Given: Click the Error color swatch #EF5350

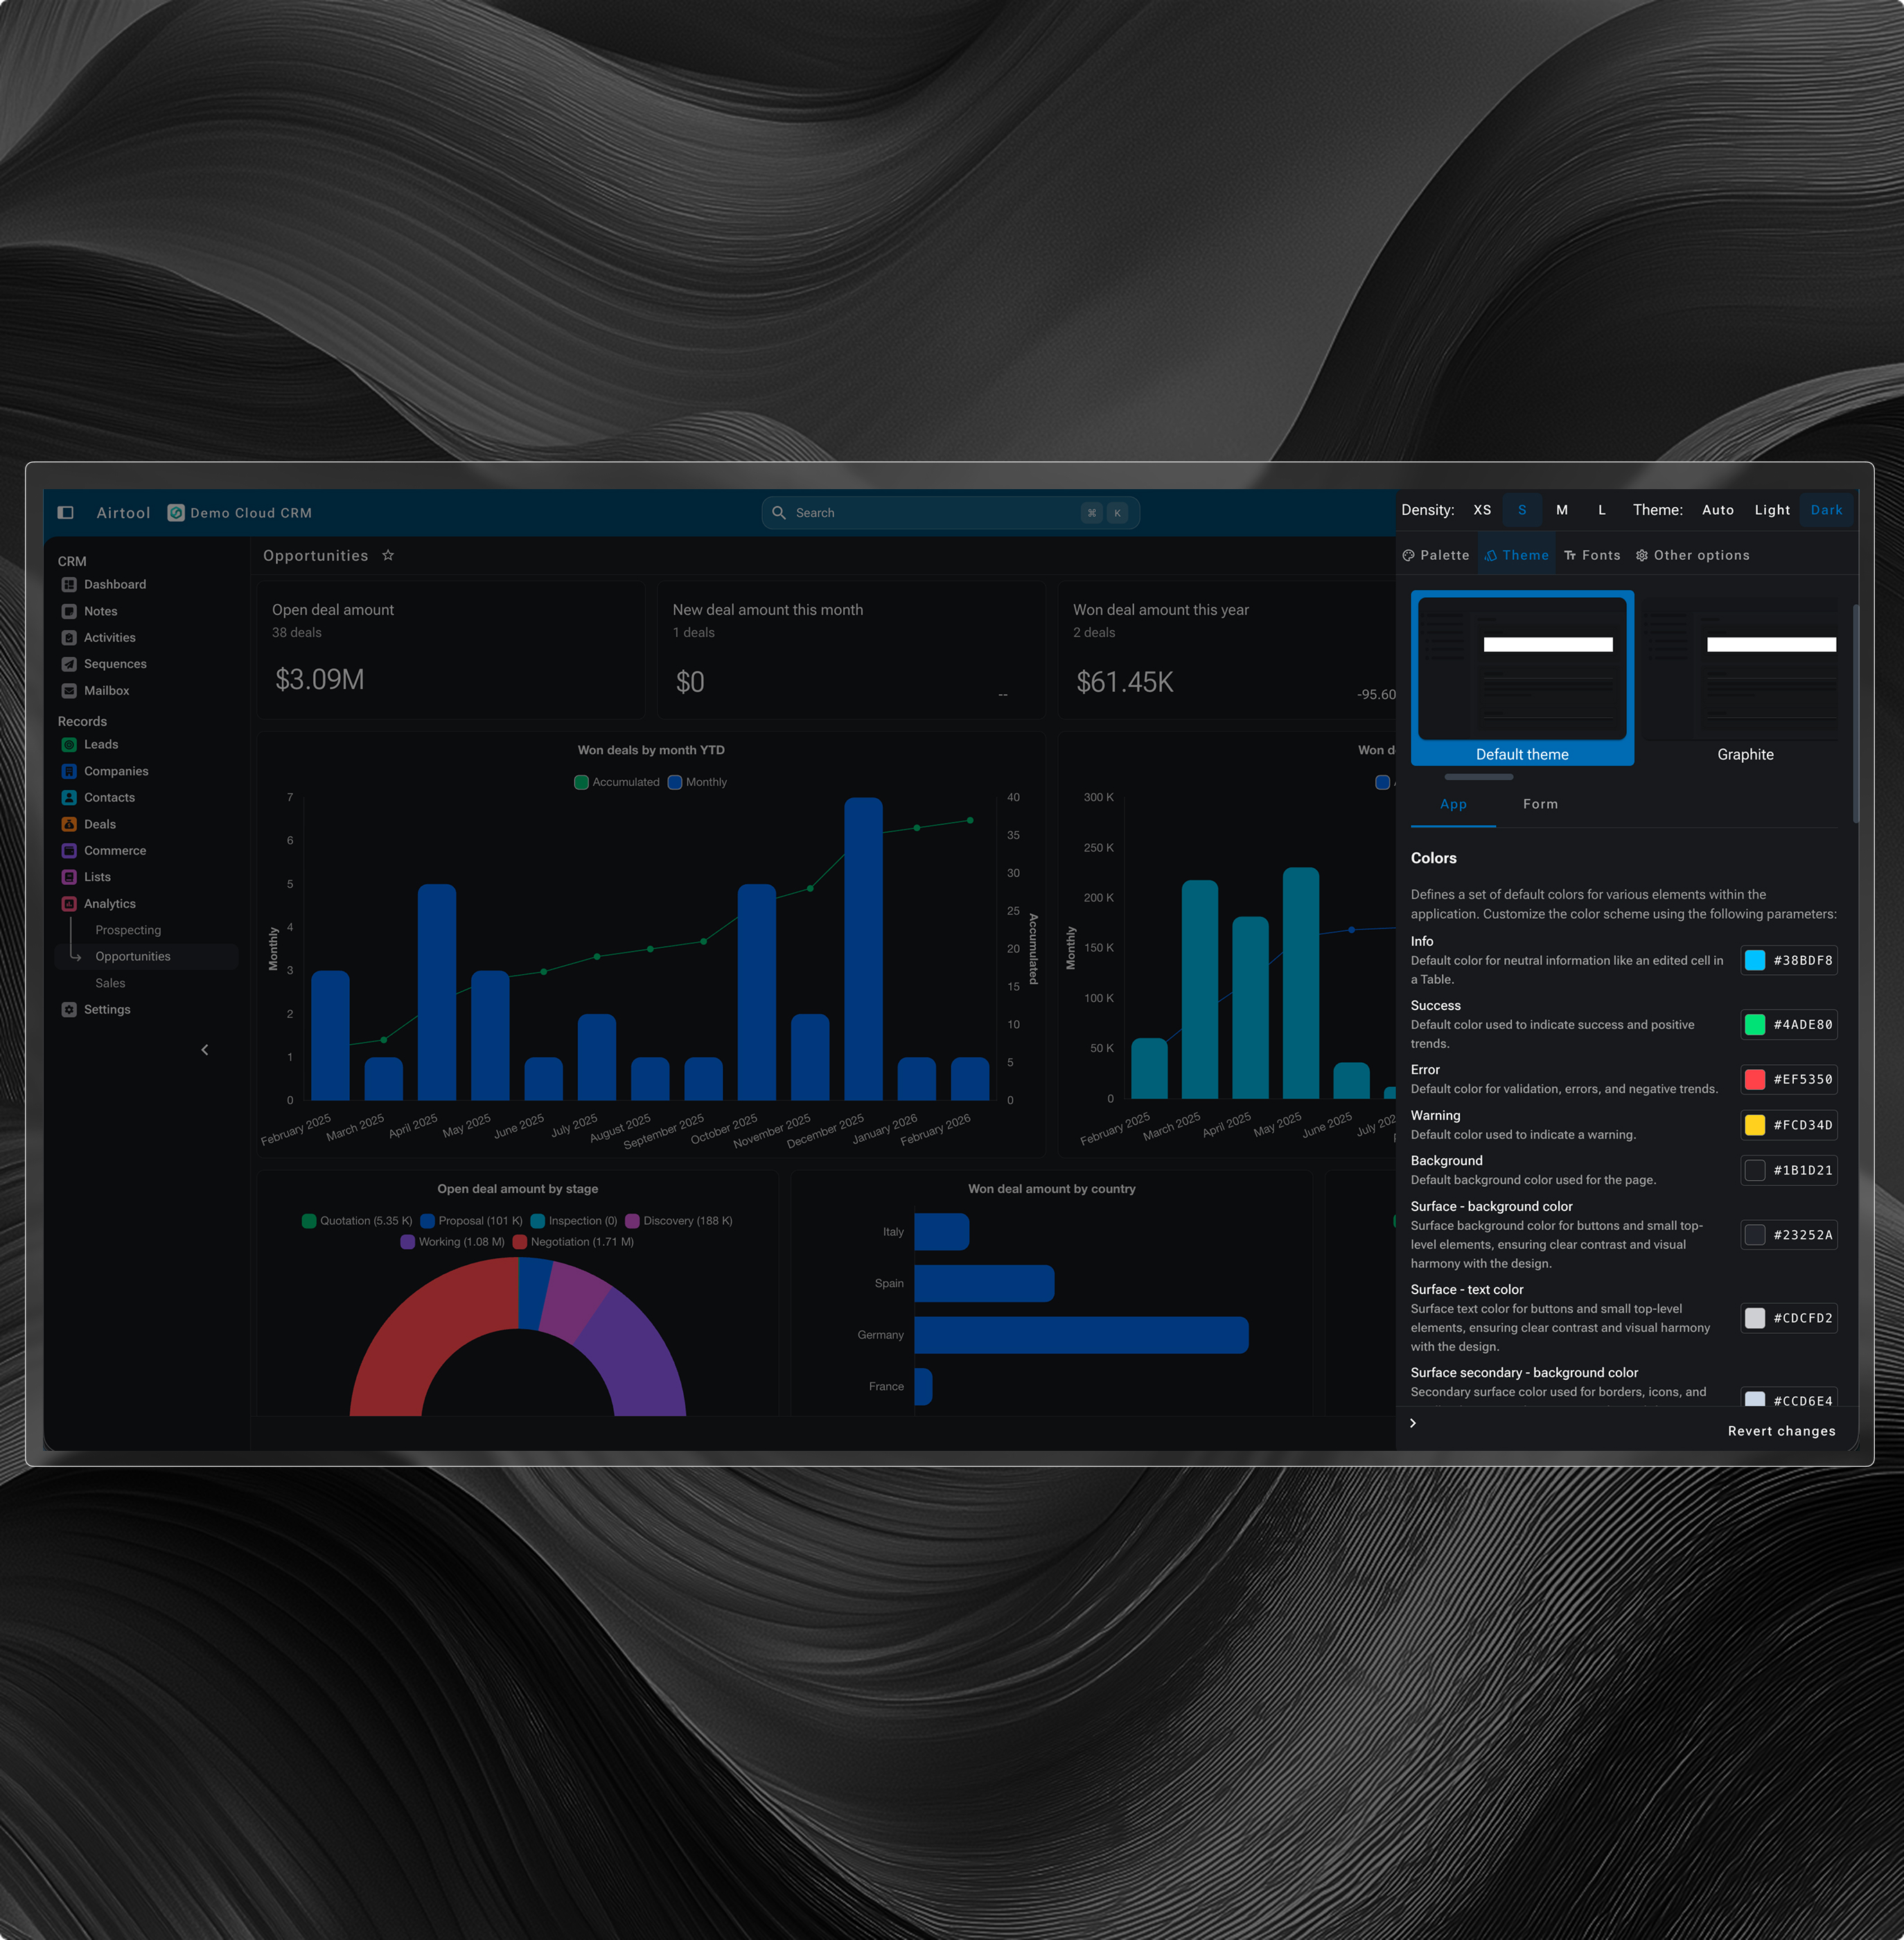Looking at the screenshot, I should pyautogui.click(x=1755, y=1080).
